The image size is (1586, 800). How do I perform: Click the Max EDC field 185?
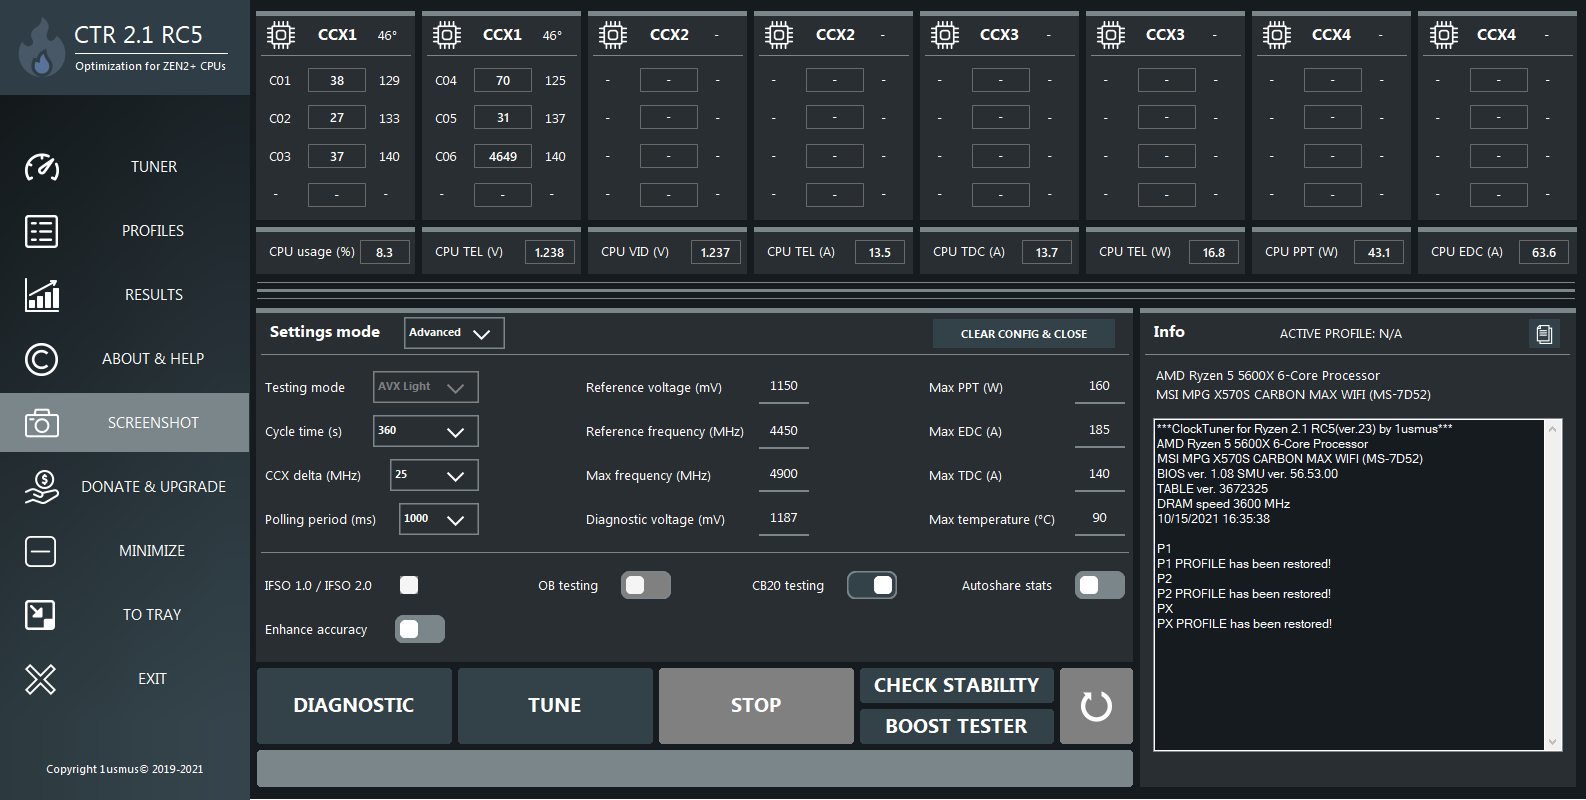point(1099,431)
